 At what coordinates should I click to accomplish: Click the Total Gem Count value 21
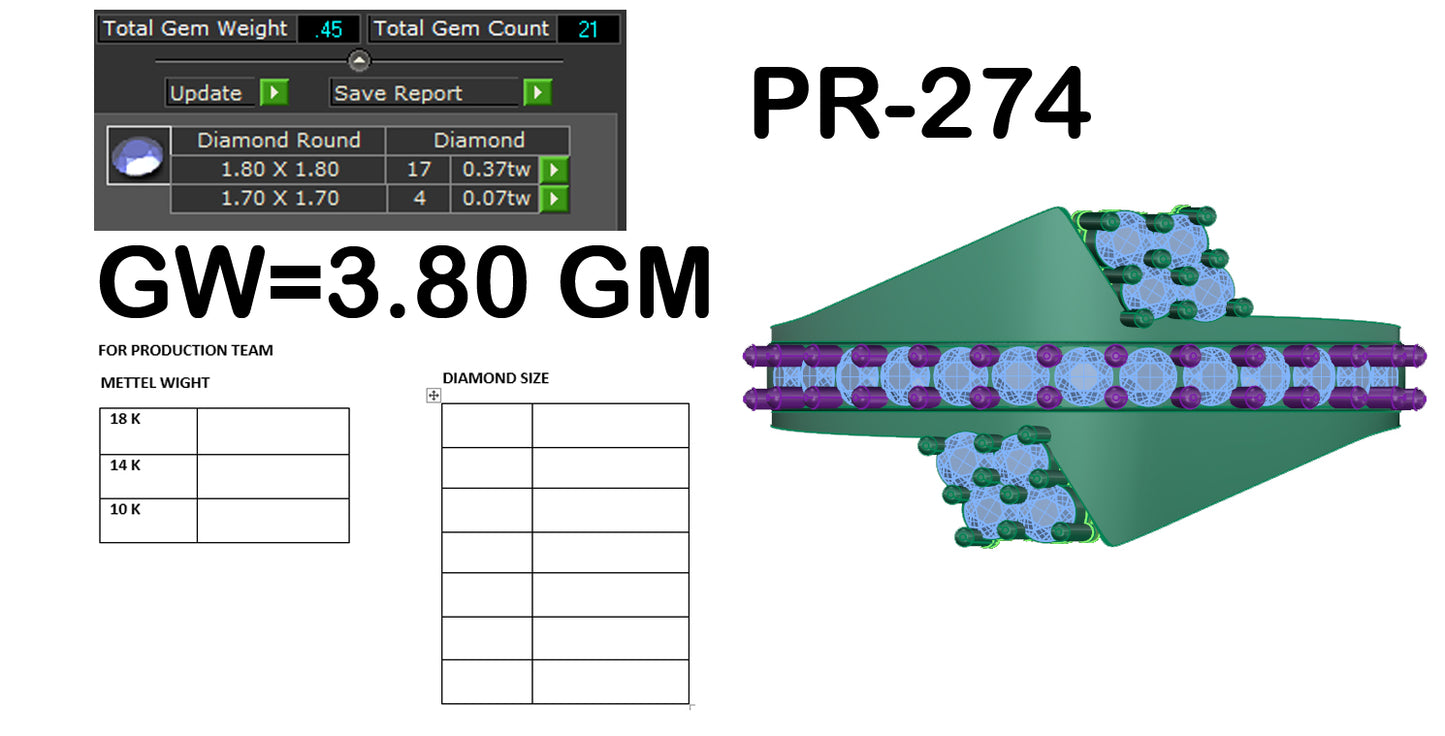[x=588, y=29]
